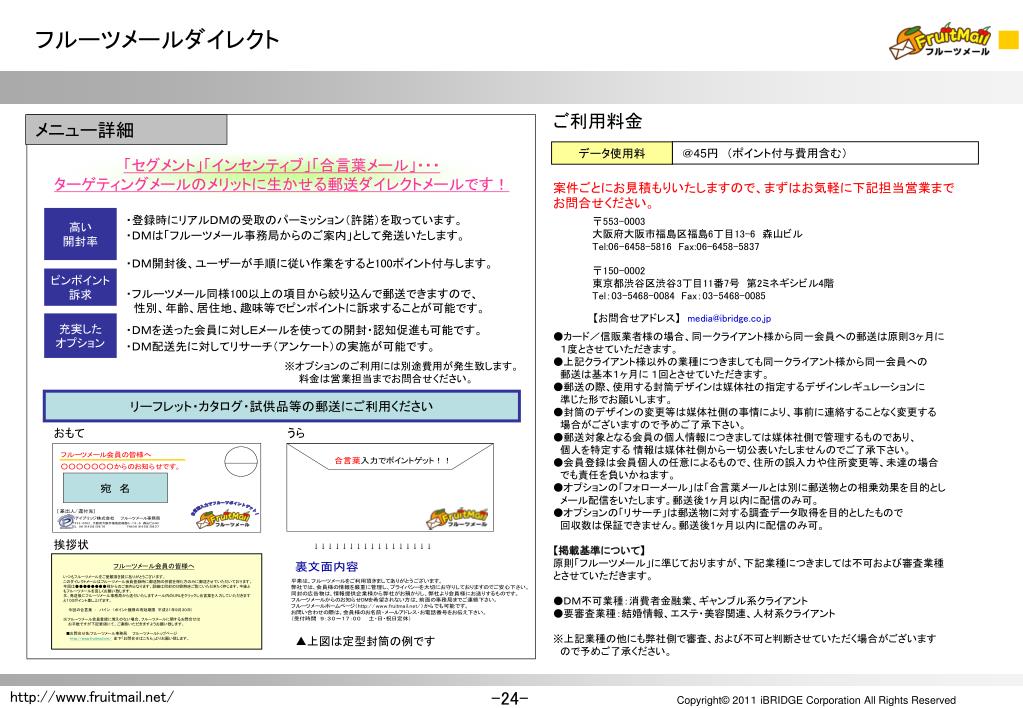This screenshot has width=1023, height=708.
Task: Click the FruitMail logo at top right
Action: click(x=939, y=42)
